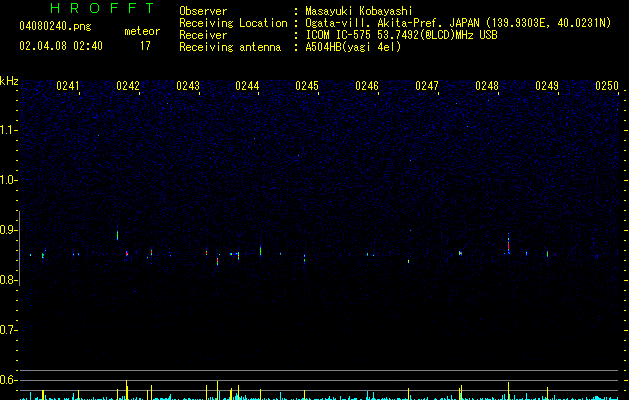Click the 0.6 kHz axis label
Screen dimensions: 629x400
tap(8, 380)
